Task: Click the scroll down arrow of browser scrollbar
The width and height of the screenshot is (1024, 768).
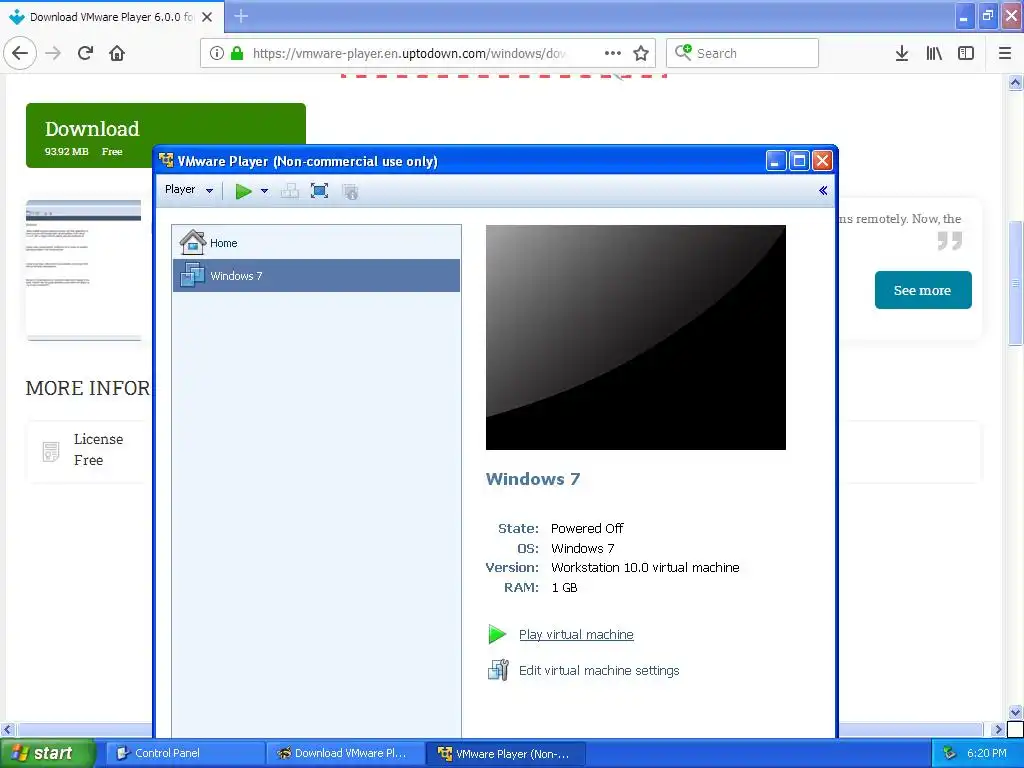Action: coord(1015,712)
